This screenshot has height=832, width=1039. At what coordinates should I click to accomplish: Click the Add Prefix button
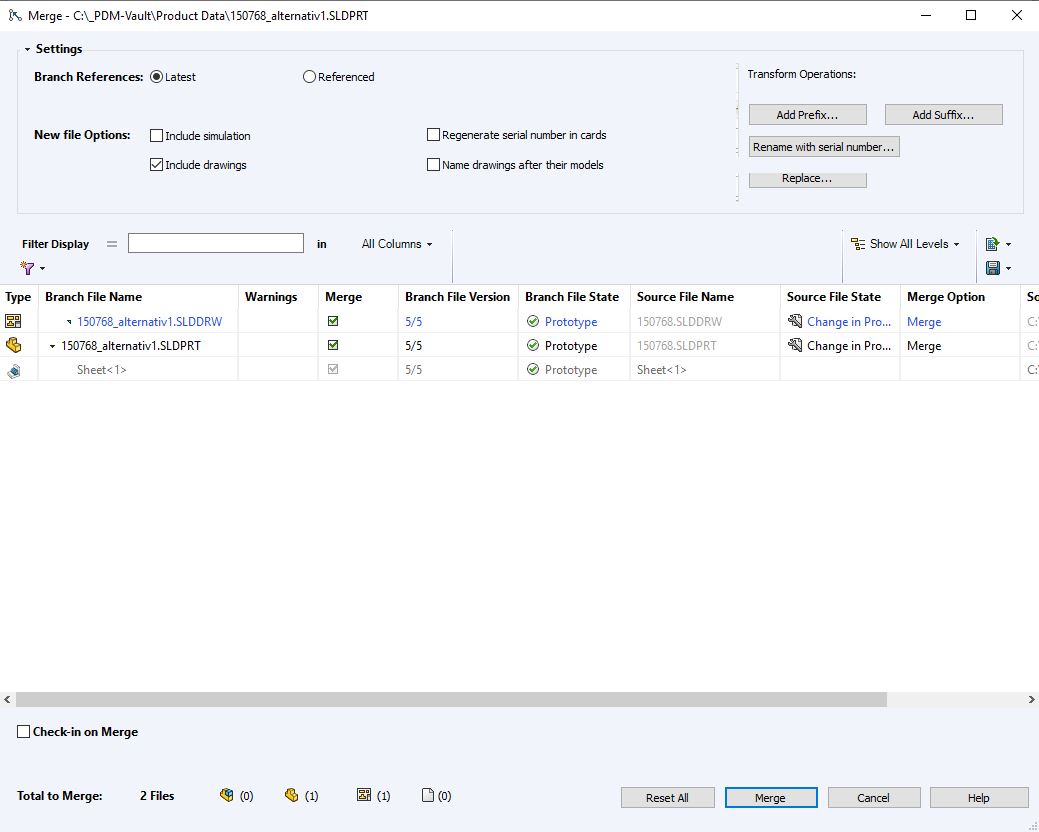coord(807,115)
